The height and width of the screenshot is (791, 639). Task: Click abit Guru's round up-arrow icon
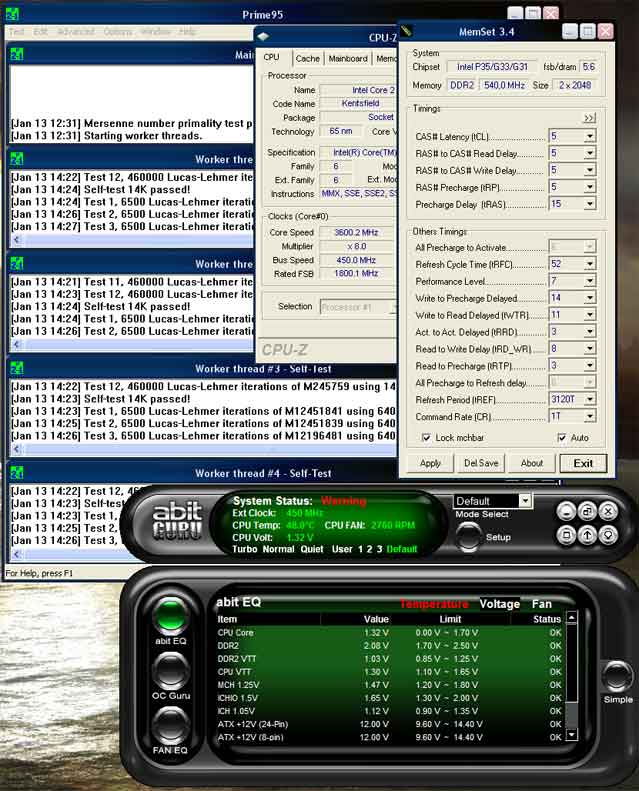point(588,535)
